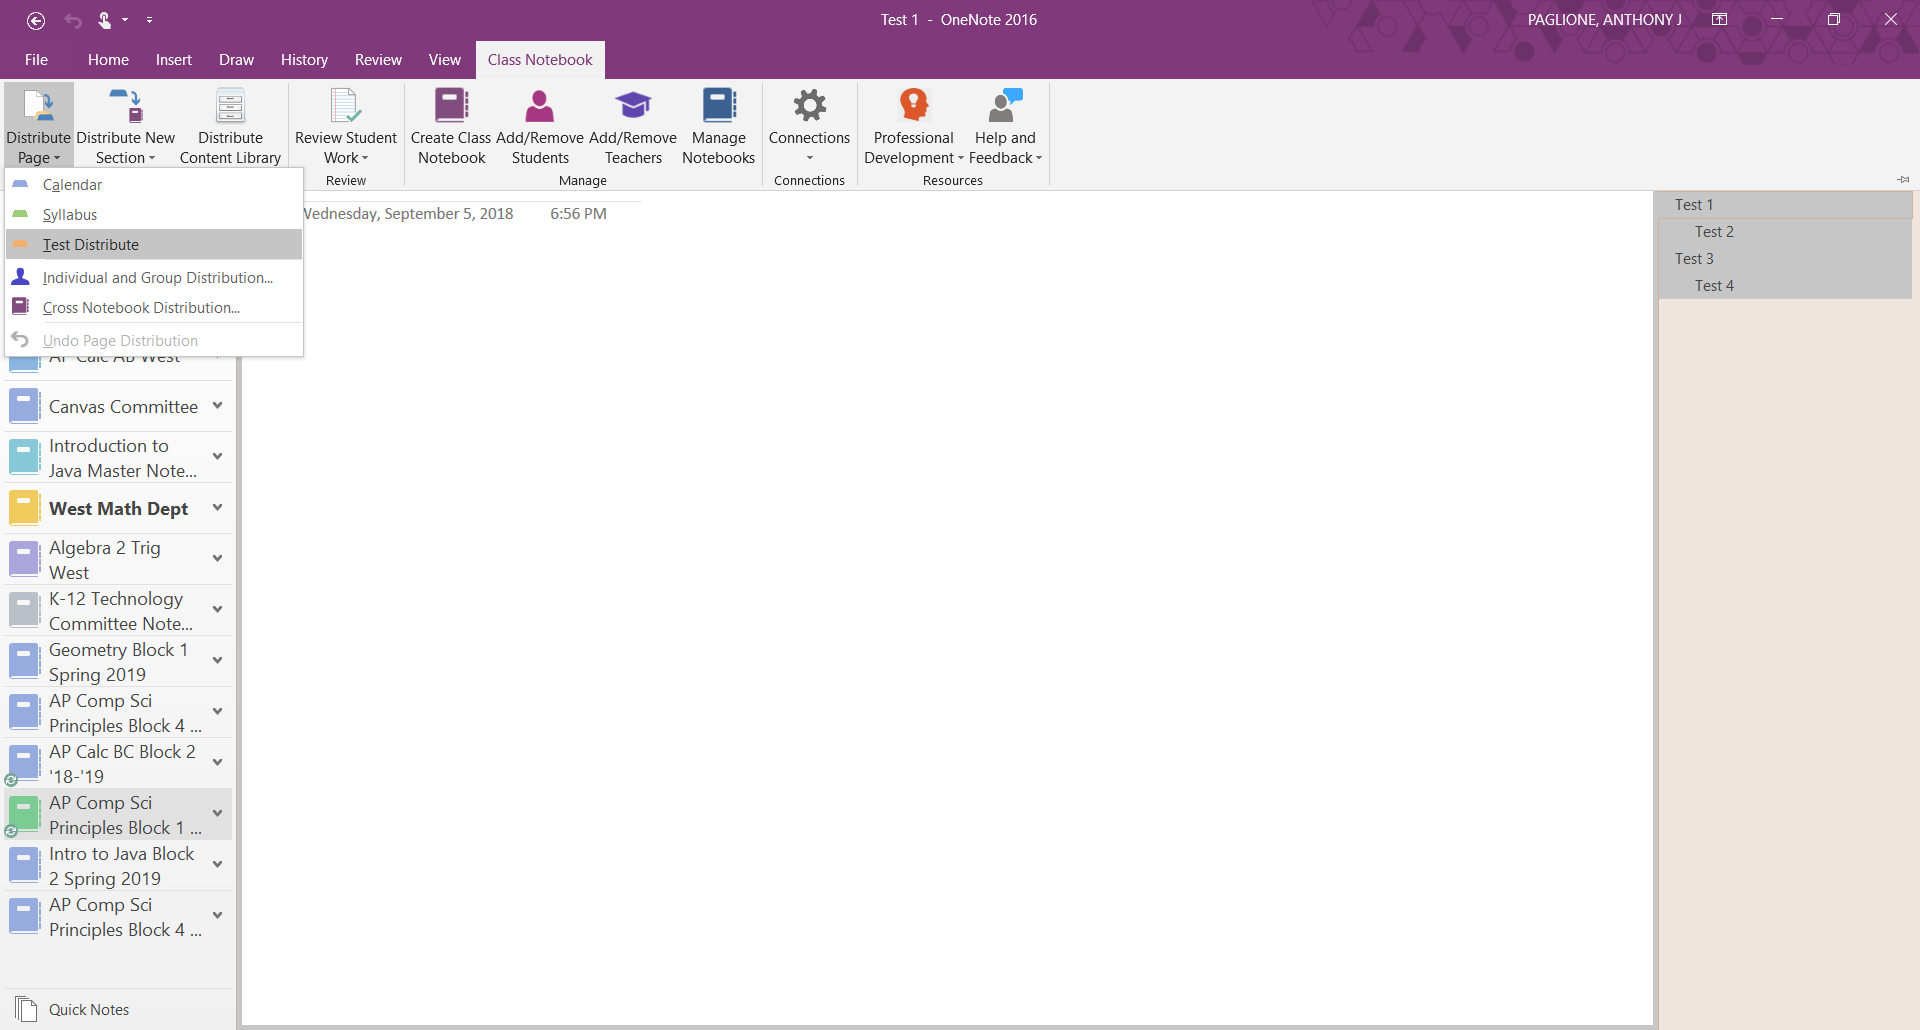1920x1030 pixels.
Task: Open Add/Remove Students
Action: (x=540, y=126)
